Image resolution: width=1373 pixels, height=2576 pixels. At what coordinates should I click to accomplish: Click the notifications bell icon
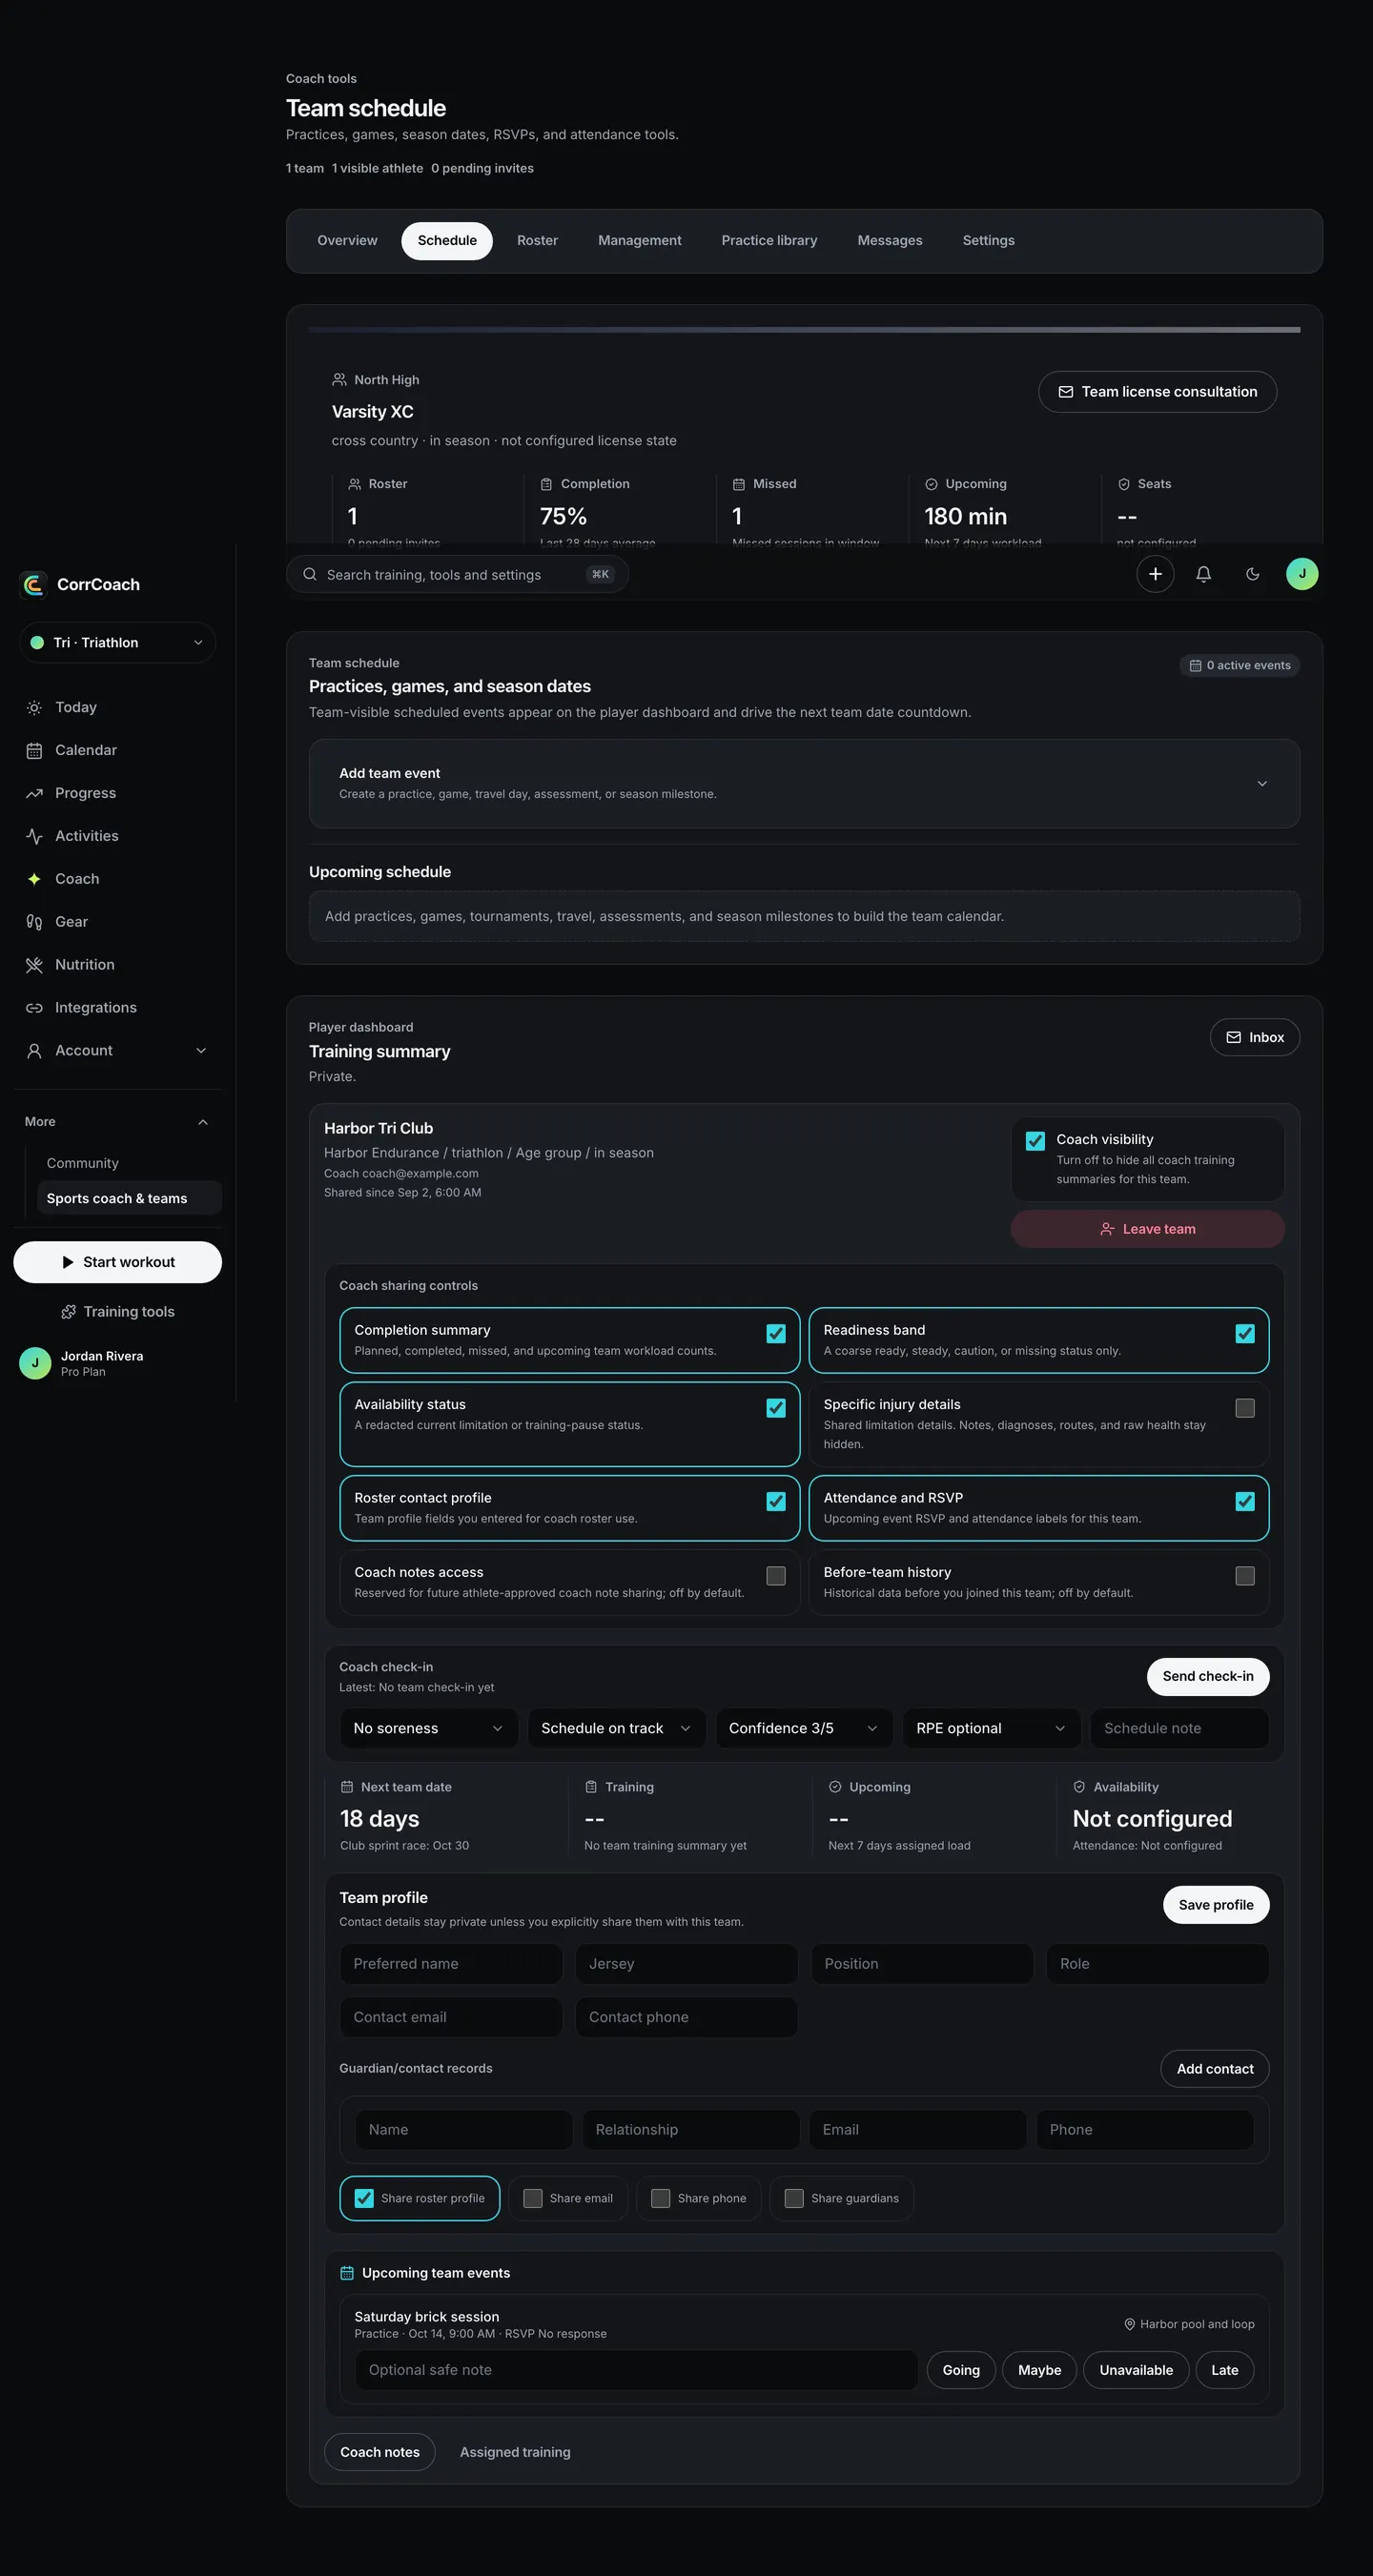click(x=1203, y=574)
